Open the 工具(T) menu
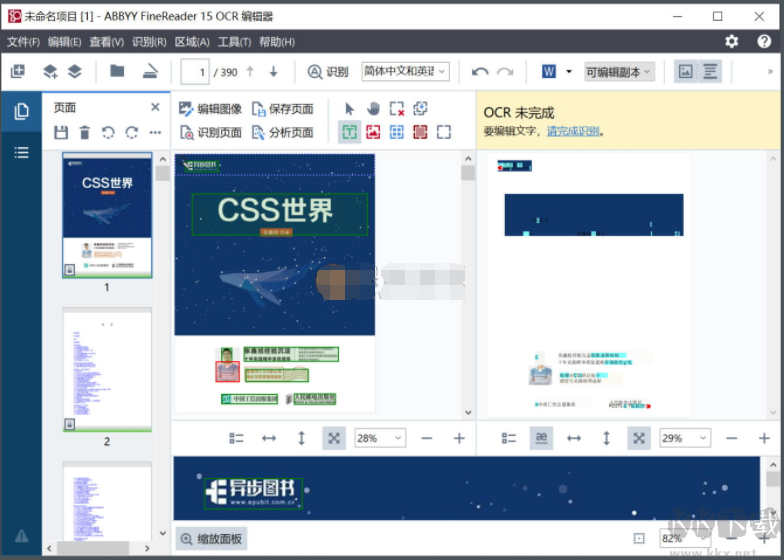The image size is (784, 560). coord(234,42)
